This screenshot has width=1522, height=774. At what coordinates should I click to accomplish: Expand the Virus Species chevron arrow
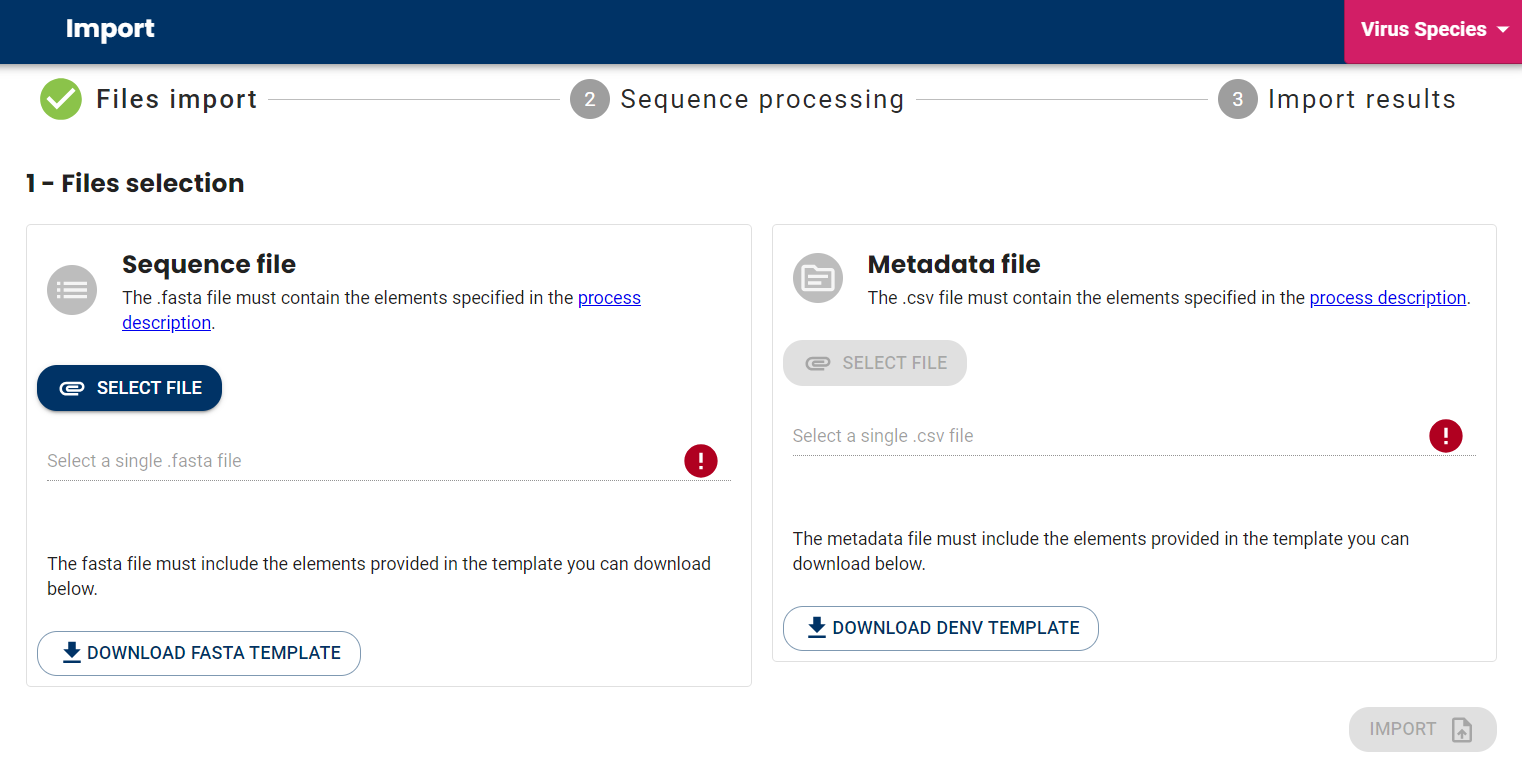click(1500, 30)
